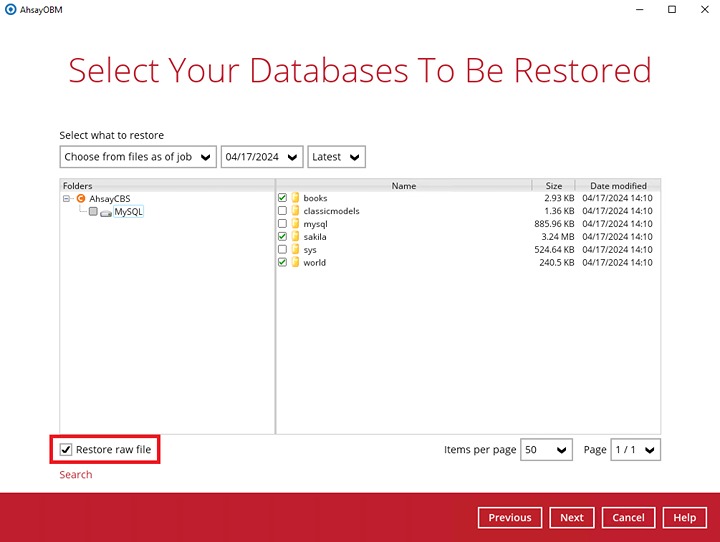Click the 'sys' row name
Viewport: 720px width, 542px height.
[x=310, y=250]
